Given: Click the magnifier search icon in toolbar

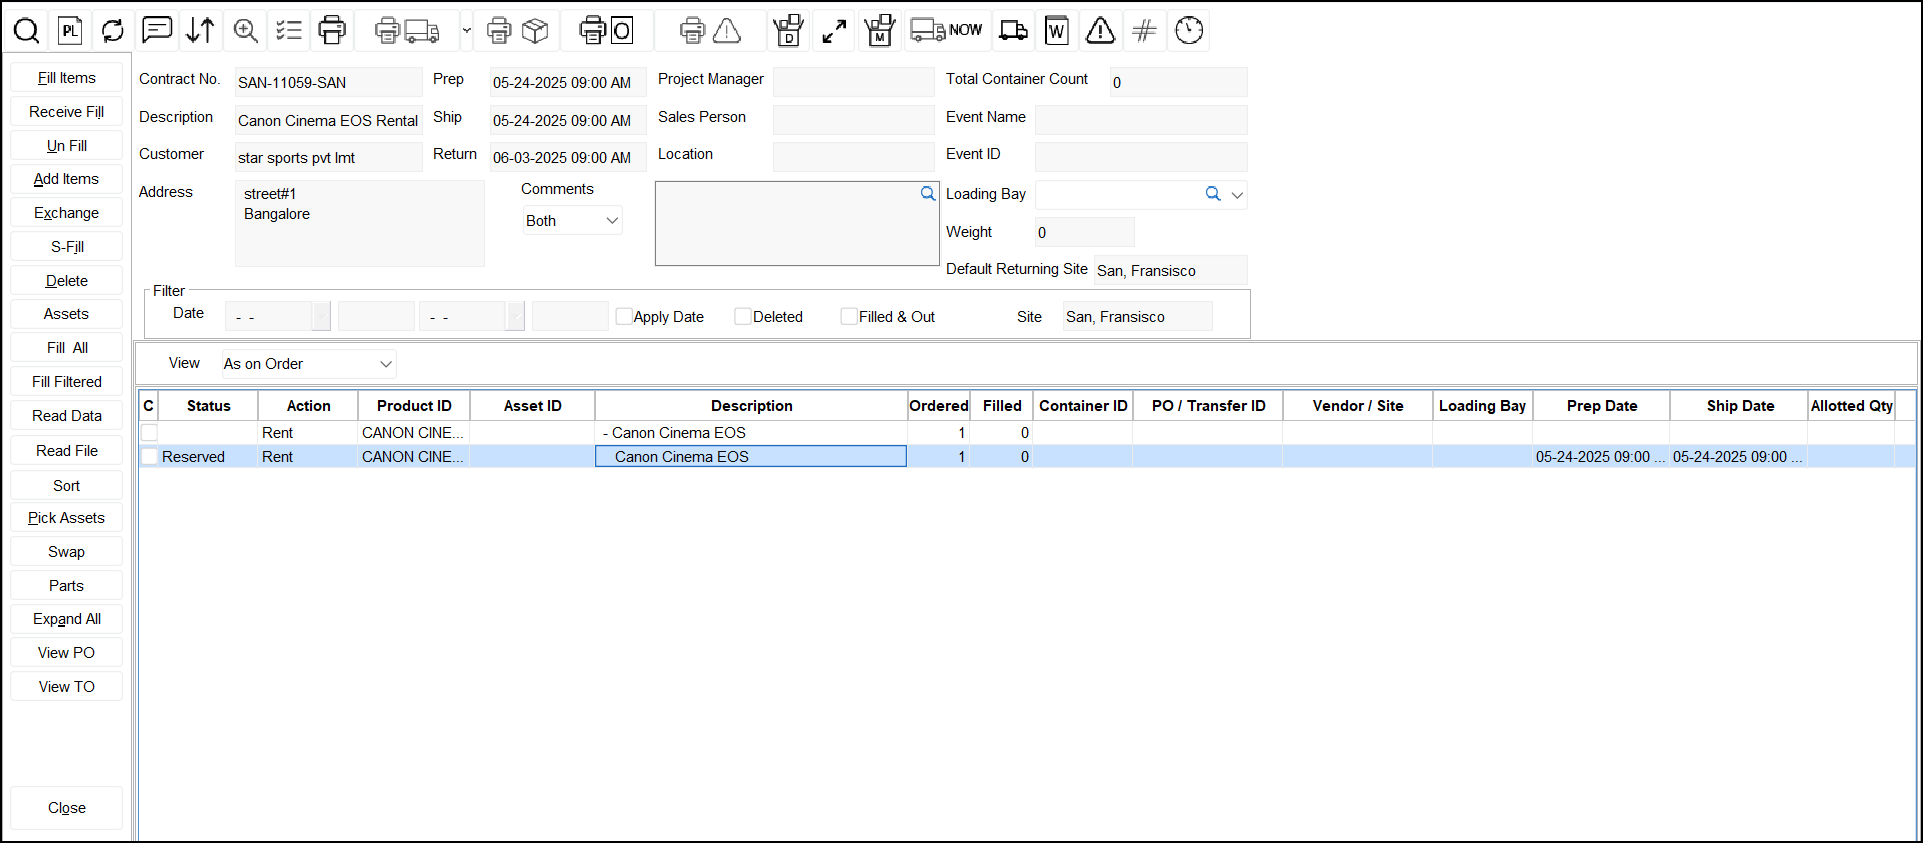Looking at the screenshot, I should [x=27, y=31].
